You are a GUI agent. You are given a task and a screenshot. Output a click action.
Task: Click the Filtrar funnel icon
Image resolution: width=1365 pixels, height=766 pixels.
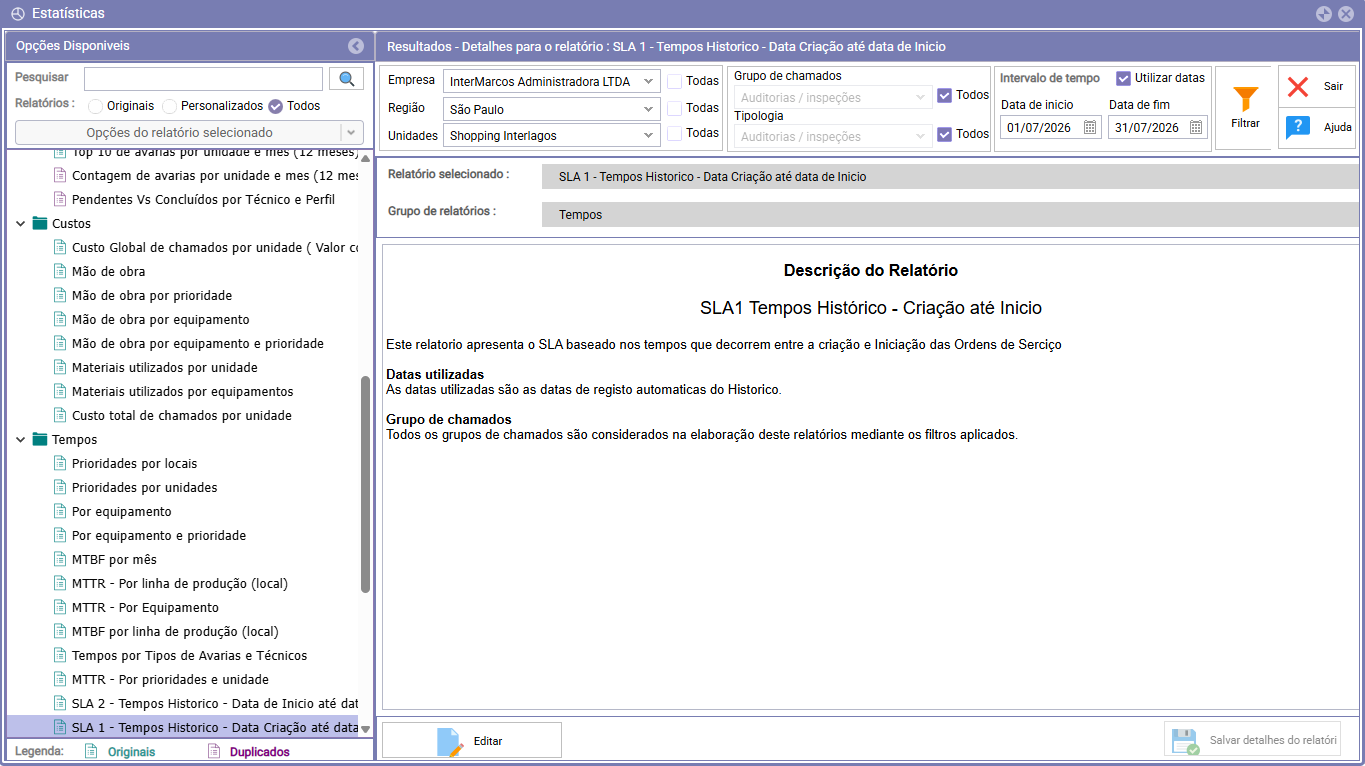(x=1245, y=98)
